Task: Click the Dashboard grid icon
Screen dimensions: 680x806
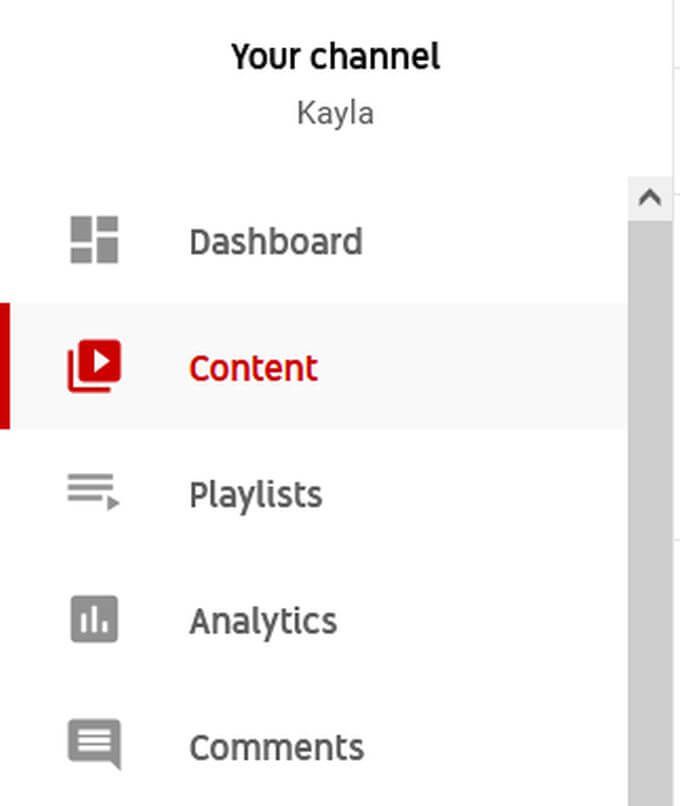Action: (94, 240)
